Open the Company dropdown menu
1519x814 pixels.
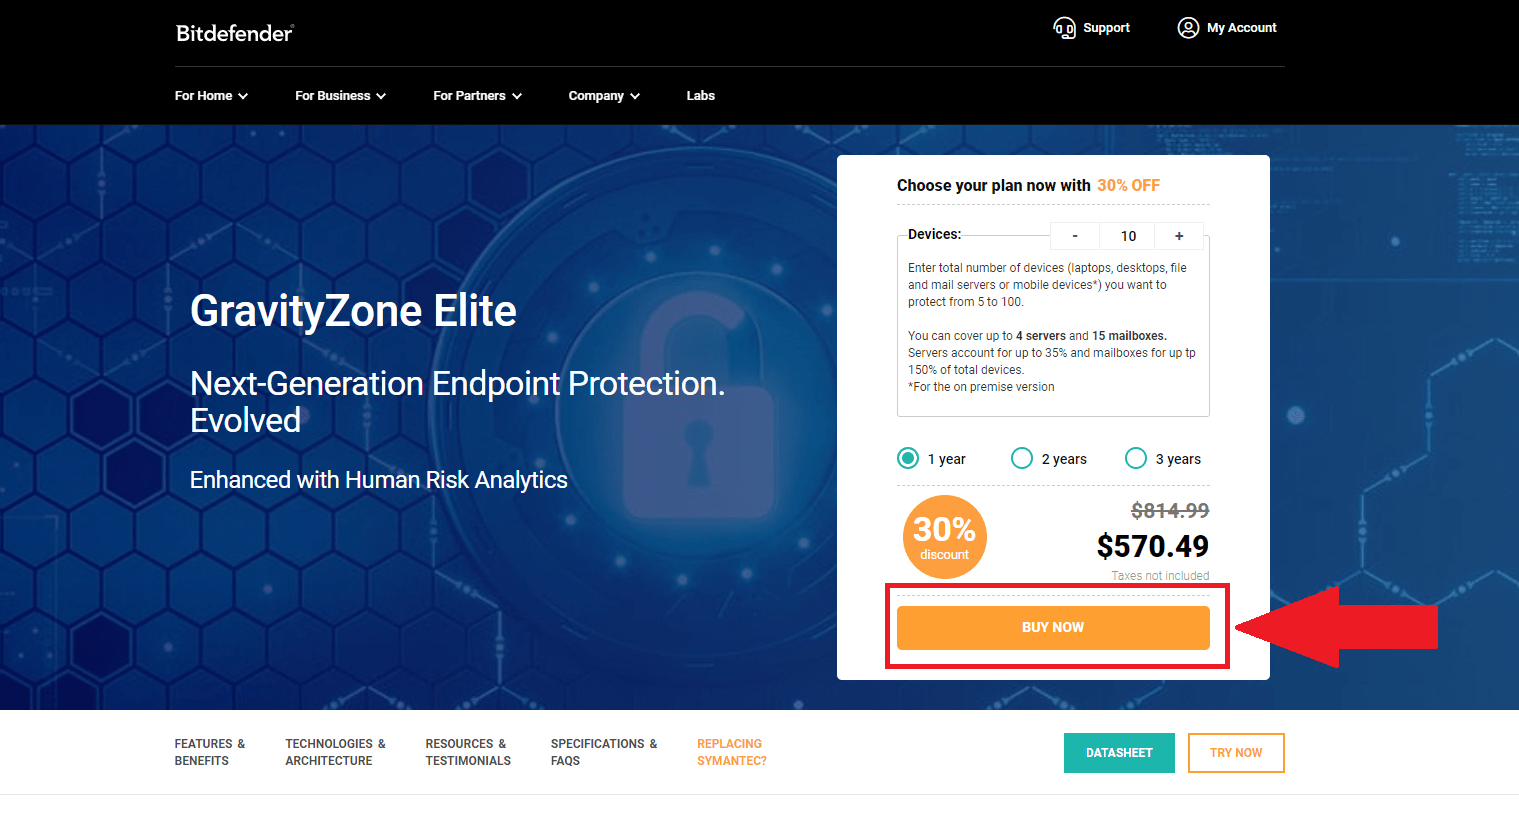(x=604, y=96)
